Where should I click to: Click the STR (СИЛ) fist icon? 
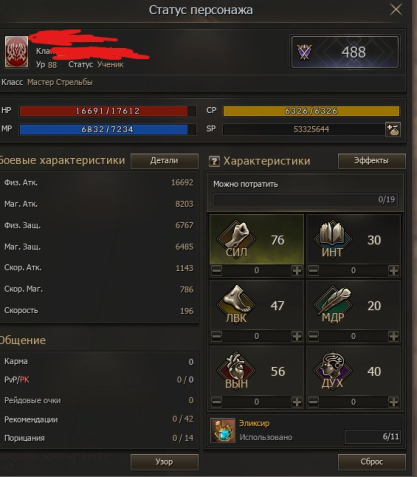236,238
